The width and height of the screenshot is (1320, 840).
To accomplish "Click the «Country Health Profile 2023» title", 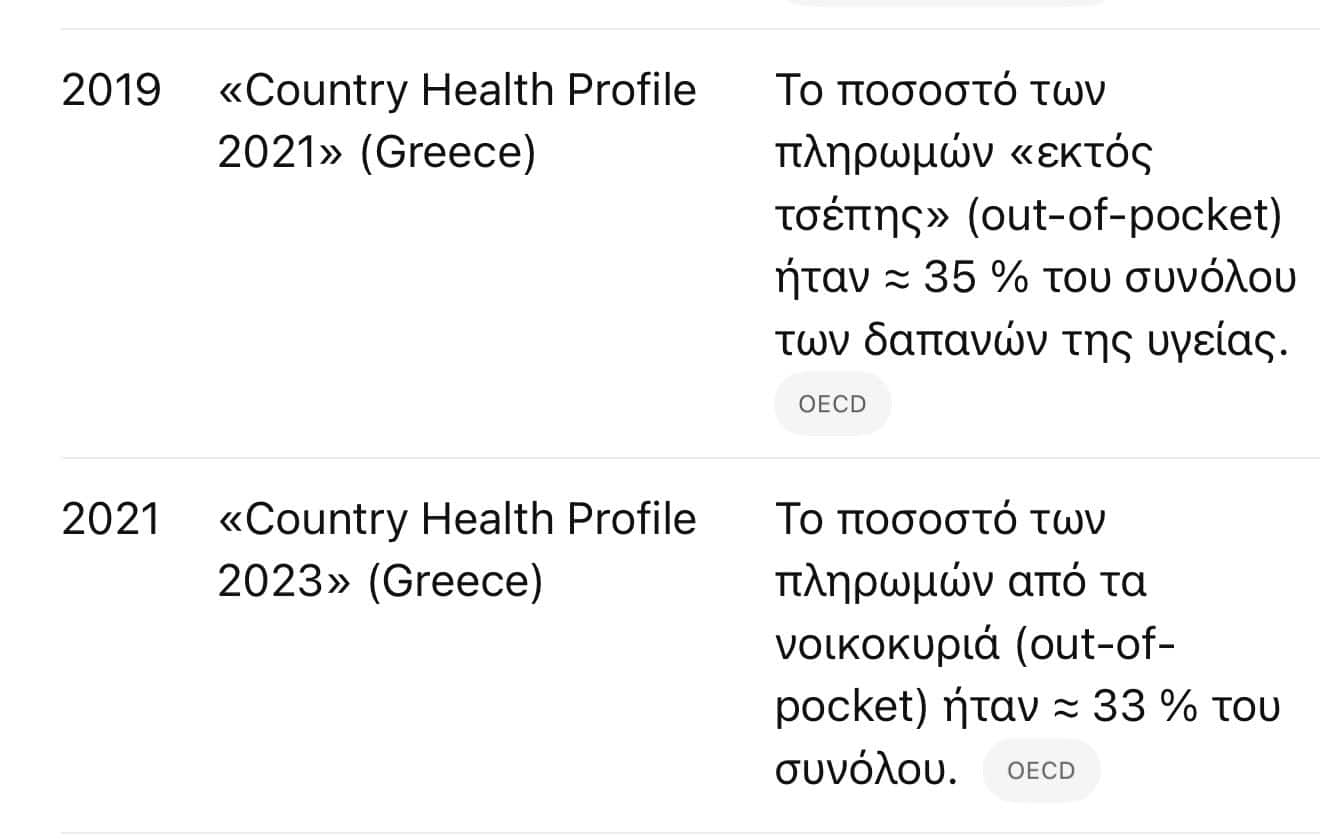I will coord(457,551).
